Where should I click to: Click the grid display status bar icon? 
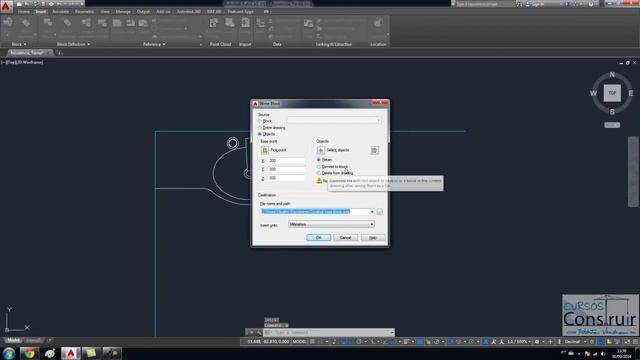click(312, 342)
